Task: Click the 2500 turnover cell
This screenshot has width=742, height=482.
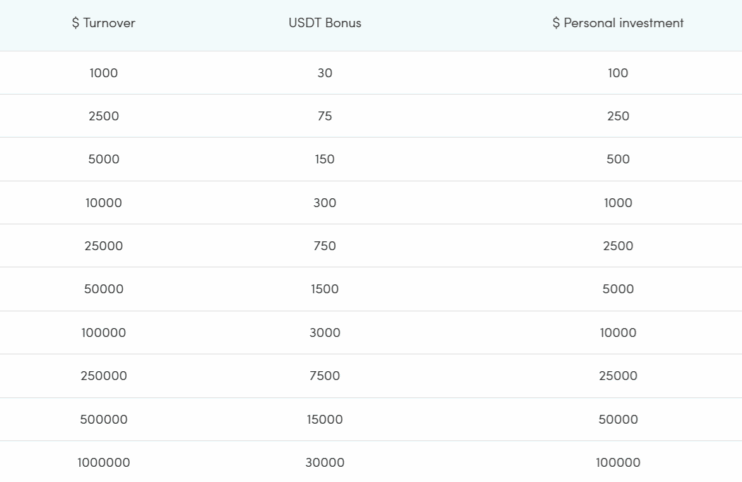Action: [x=104, y=116]
